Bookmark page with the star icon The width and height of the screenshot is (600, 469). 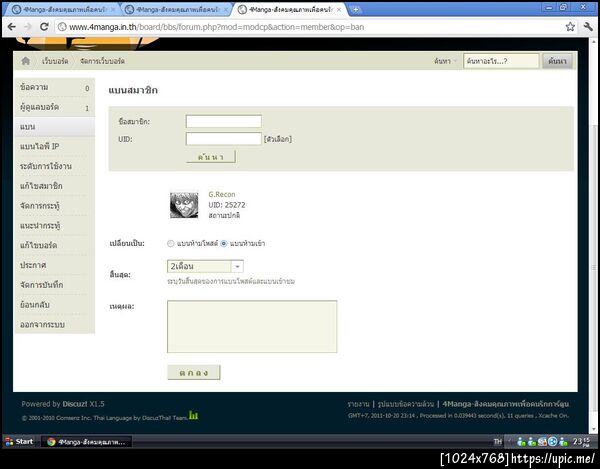tap(570, 26)
